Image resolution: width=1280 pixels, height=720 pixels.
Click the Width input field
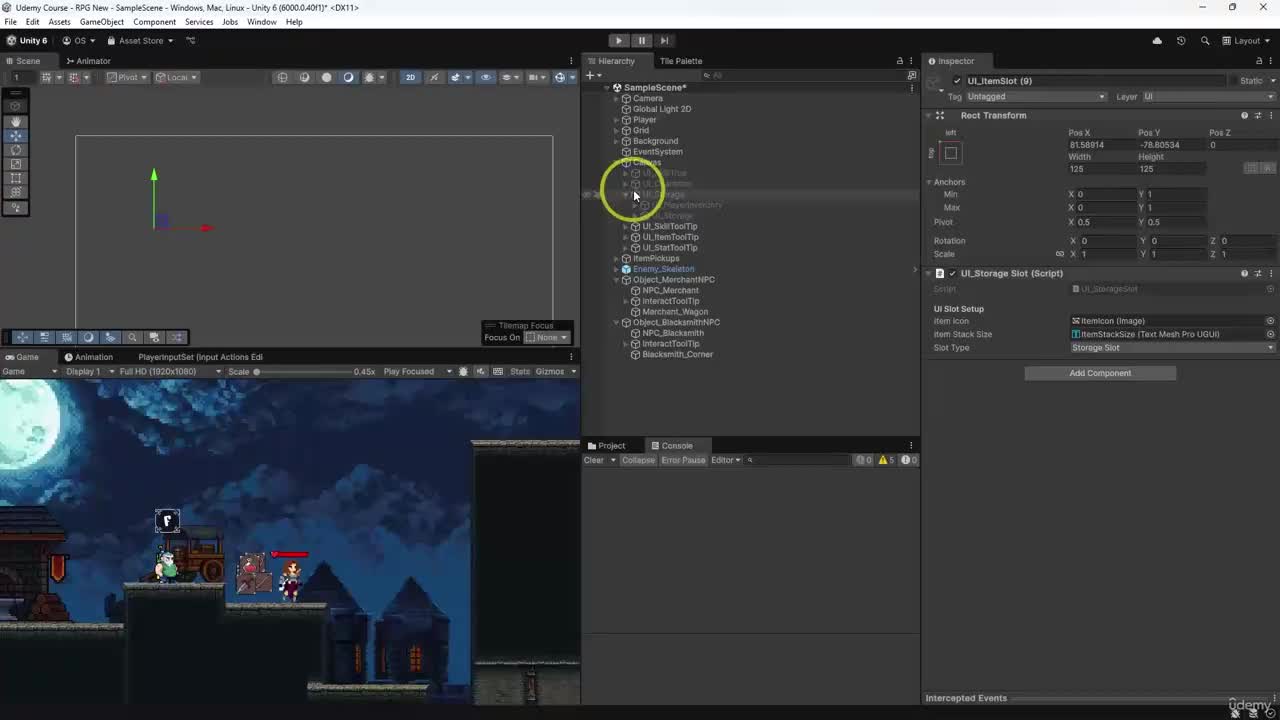click(x=1100, y=169)
